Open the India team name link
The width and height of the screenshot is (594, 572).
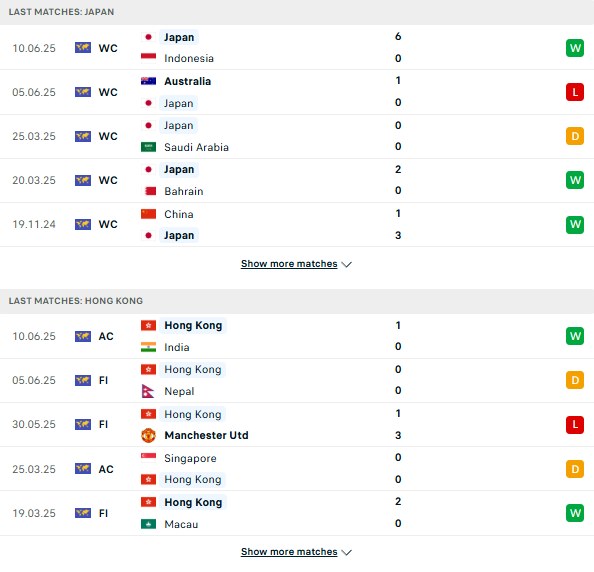(x=177, y=347)
